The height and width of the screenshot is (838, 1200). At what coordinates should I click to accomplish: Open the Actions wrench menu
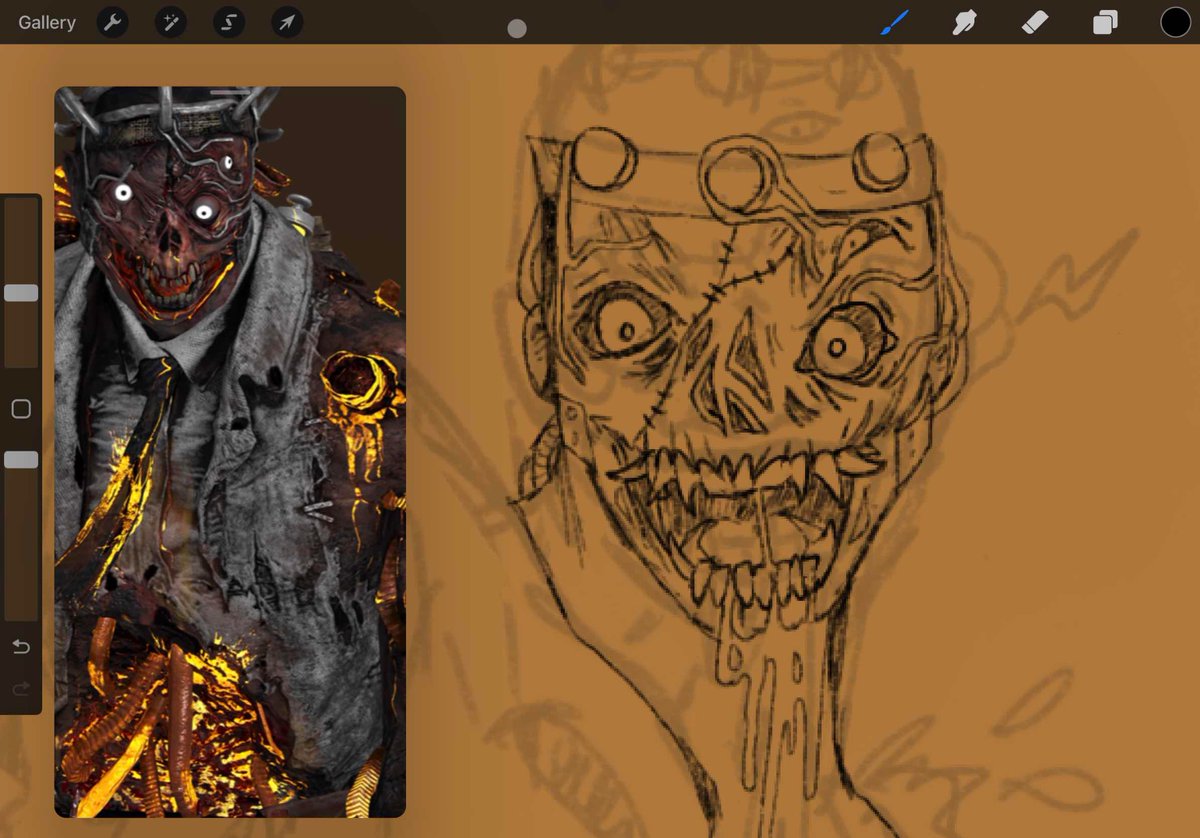click(113, 22)
